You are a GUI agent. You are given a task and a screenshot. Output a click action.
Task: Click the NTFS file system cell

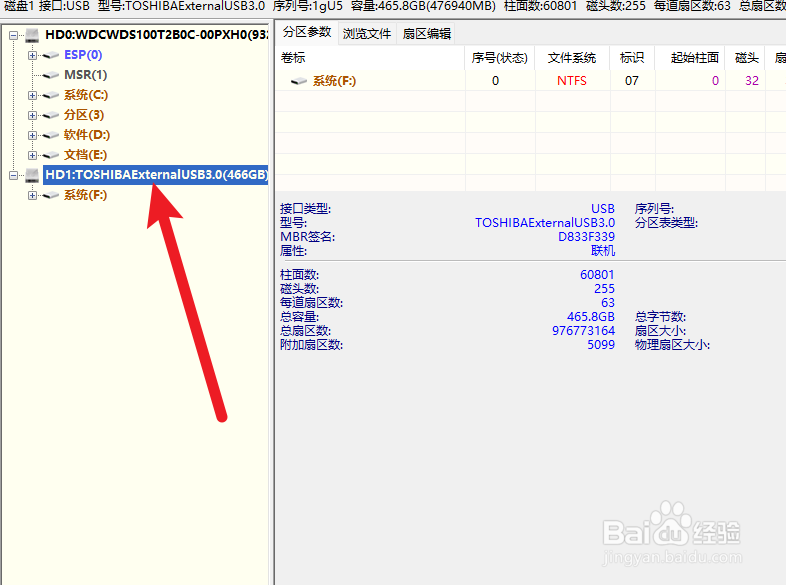(572, 81)
